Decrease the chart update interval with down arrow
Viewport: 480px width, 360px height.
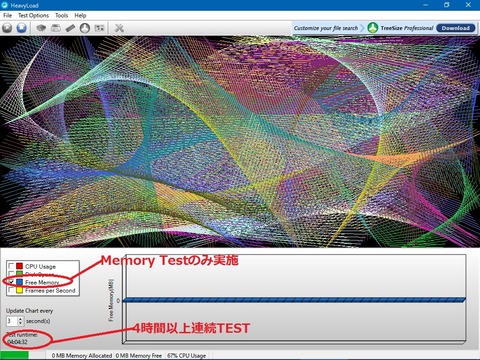(20, 323)
